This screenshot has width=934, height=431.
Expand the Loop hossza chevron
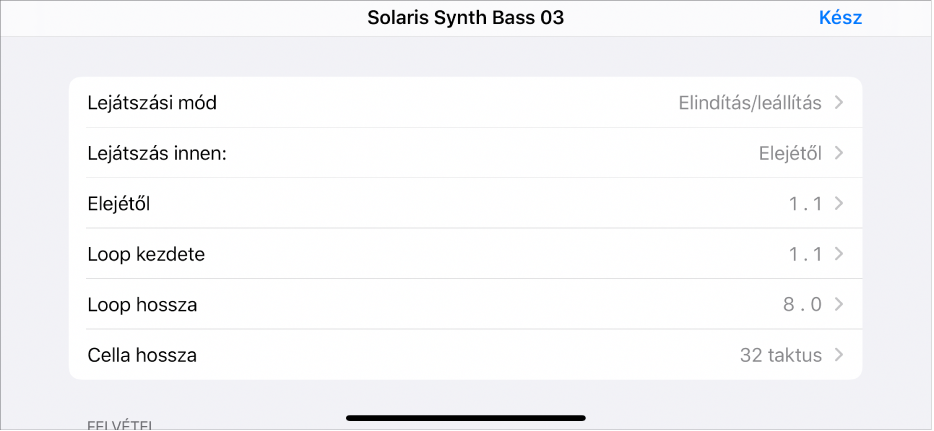click(838, 305)
